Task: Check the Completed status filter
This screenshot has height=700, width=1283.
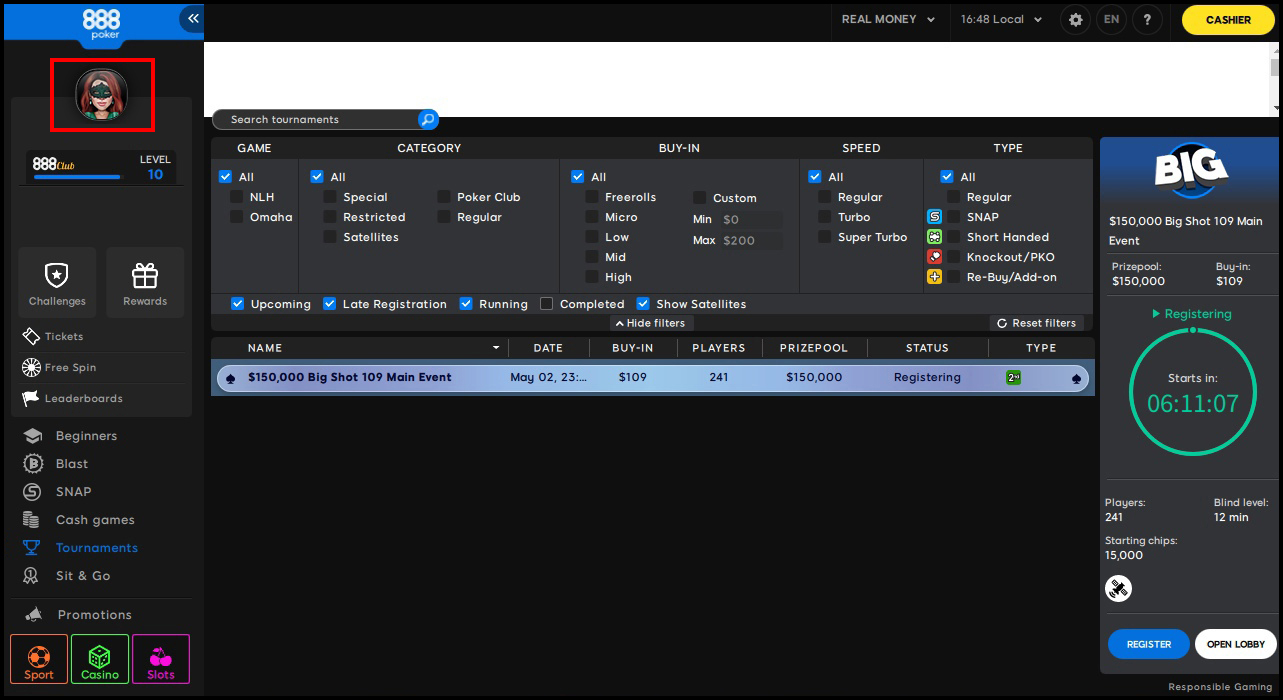Action: (547, 304)
